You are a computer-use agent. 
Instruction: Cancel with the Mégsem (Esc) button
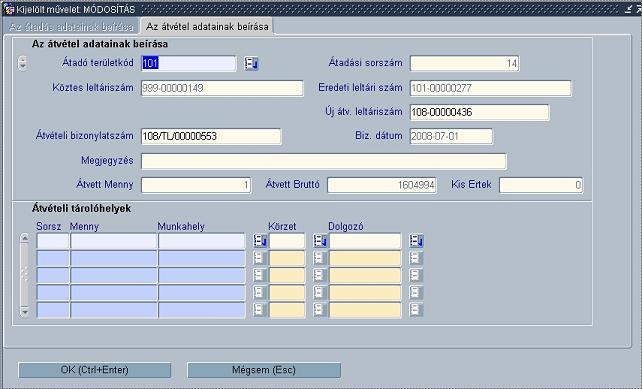click(x=264, y=370)
